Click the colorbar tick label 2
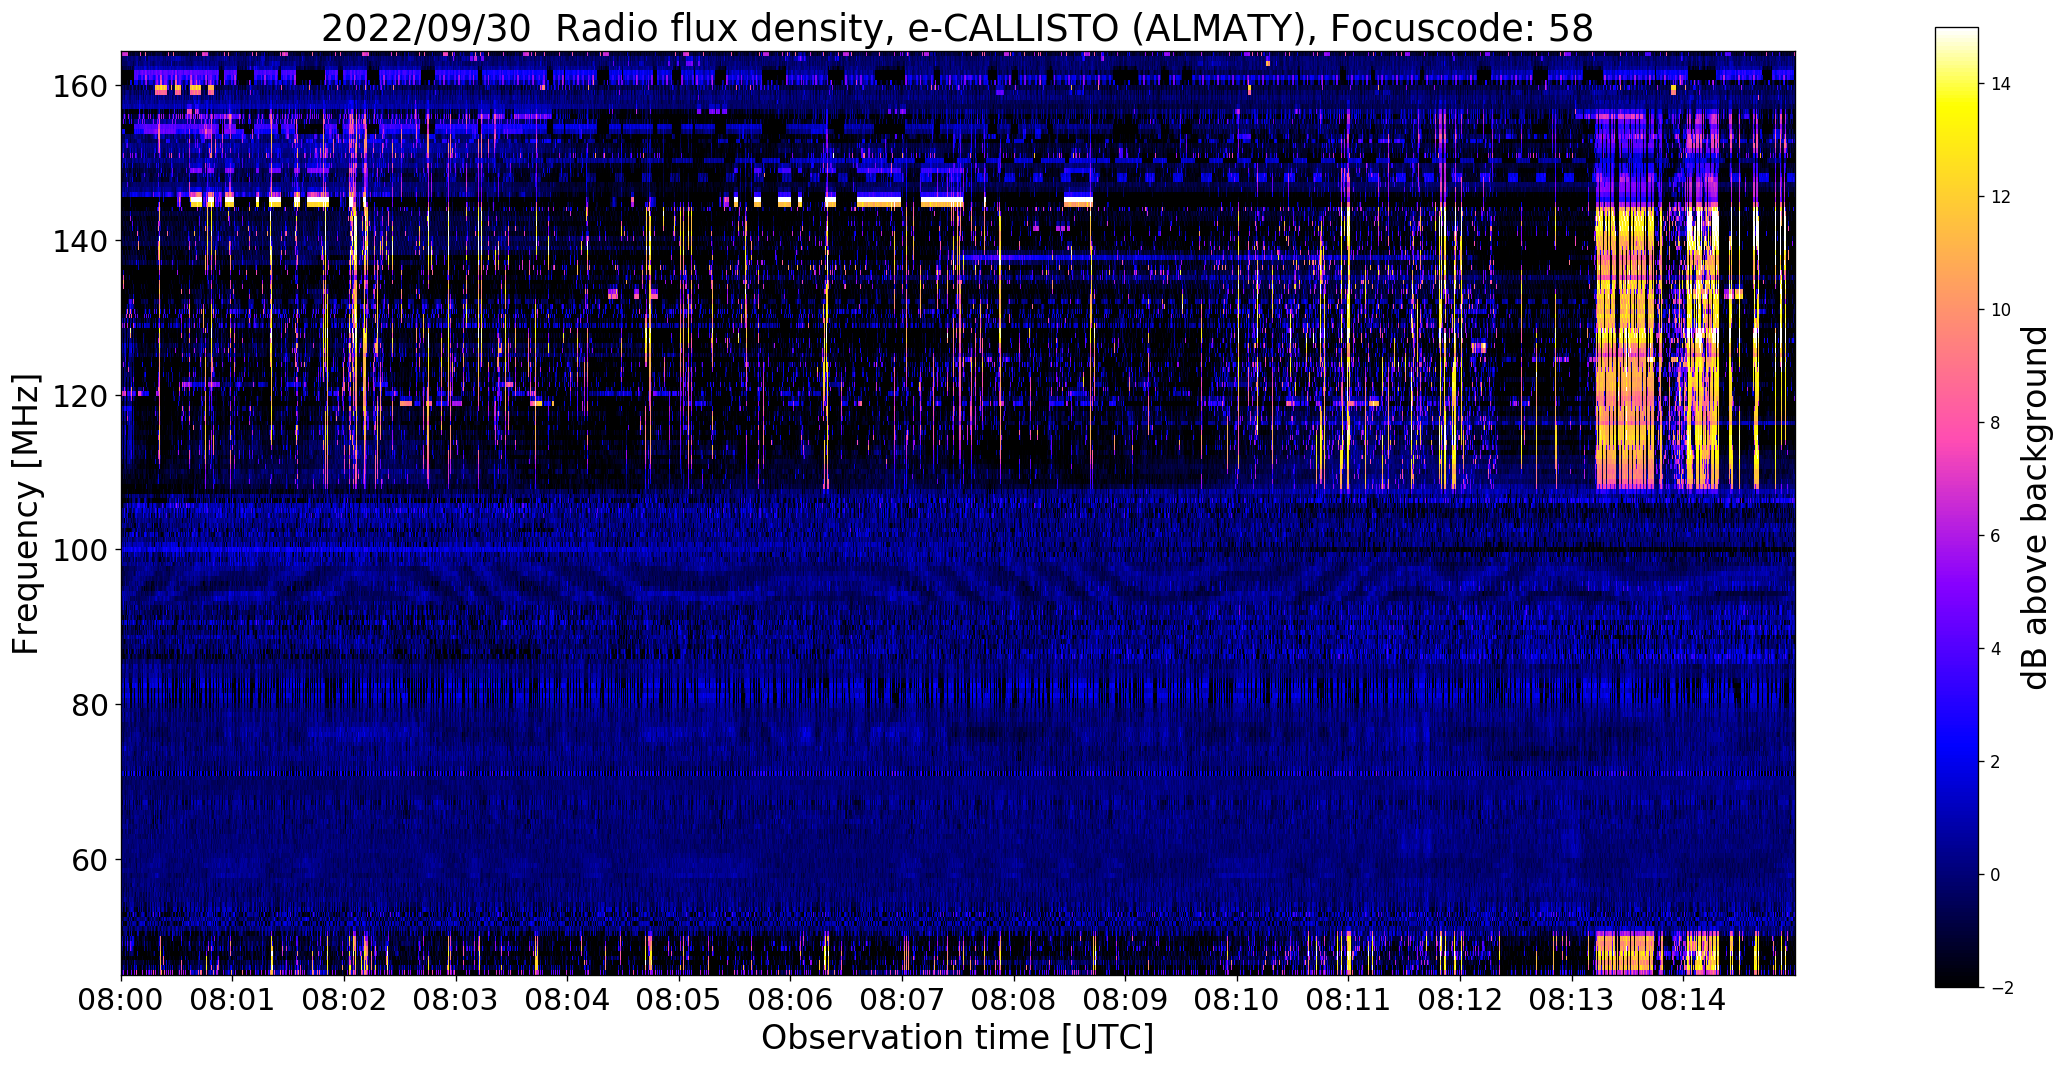2066x1067 pixels. tap(1996, 762)
